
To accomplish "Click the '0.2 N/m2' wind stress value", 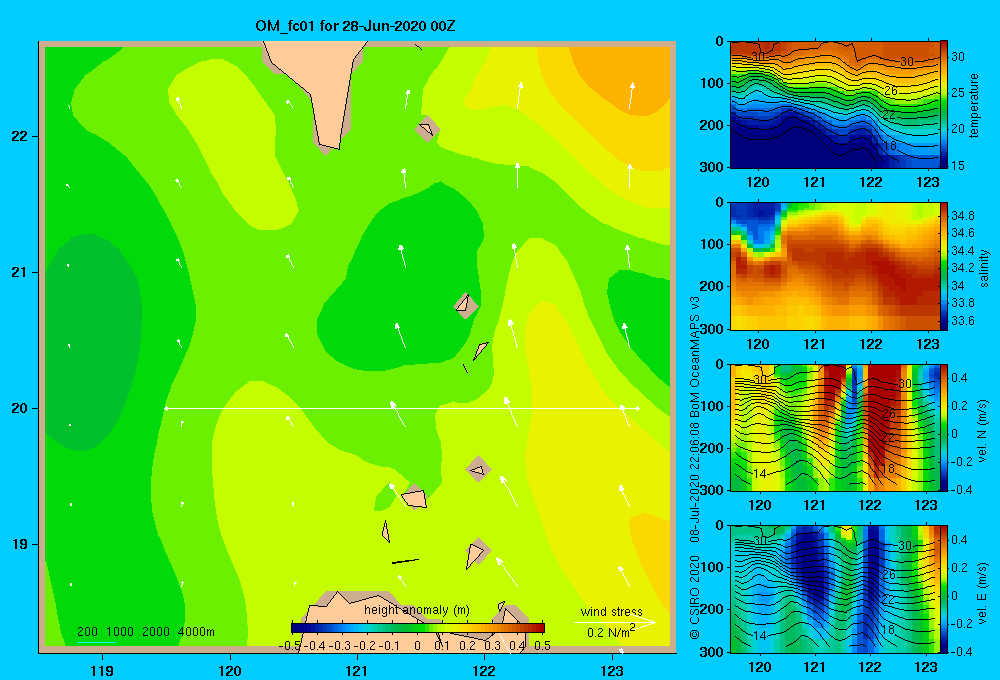I will (x=611, y=632).
